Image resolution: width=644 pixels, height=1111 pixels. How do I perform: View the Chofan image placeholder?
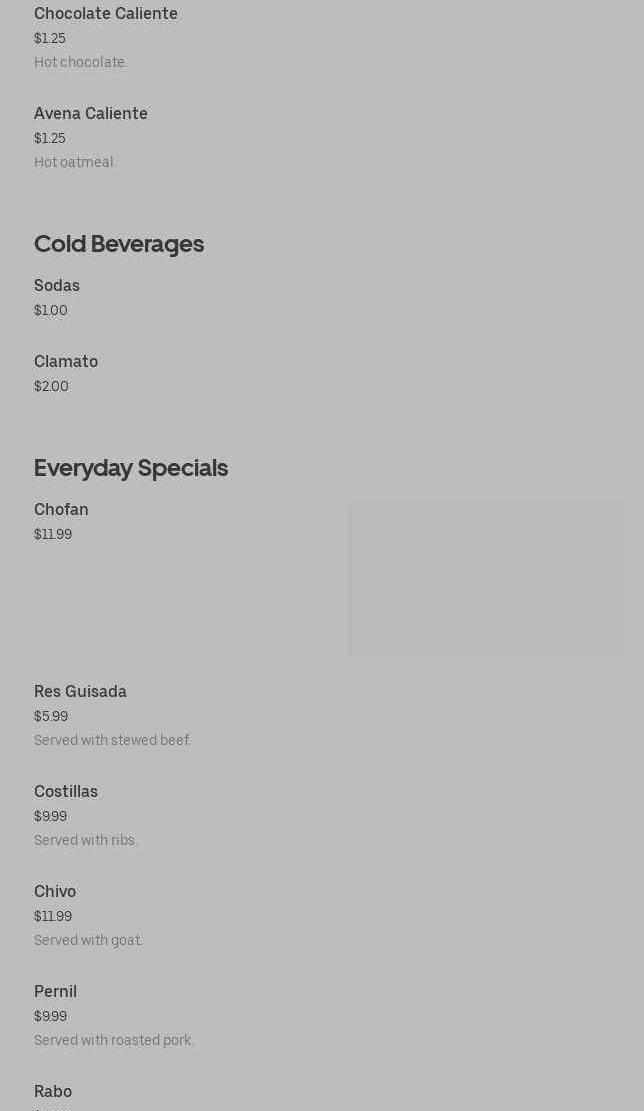487,580
